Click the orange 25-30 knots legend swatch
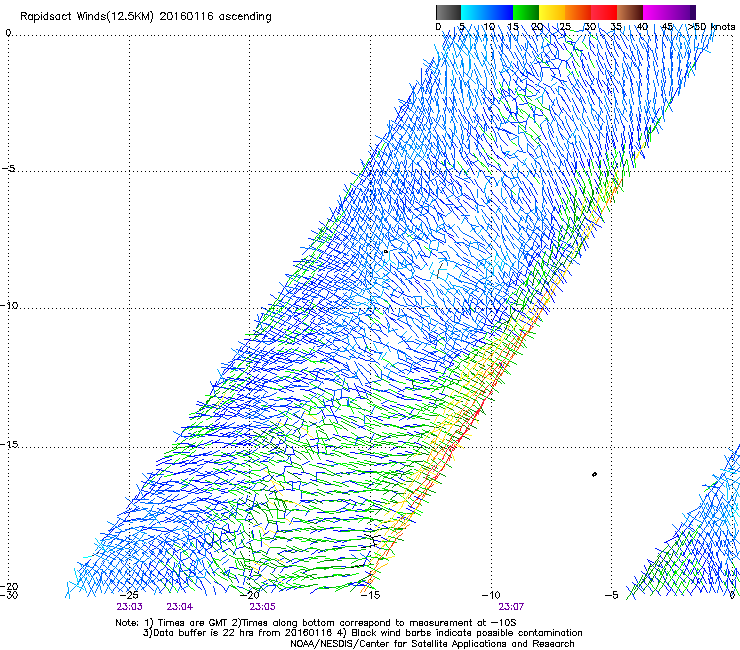This screenshot has height=650, width=740. tap(578, 12)
